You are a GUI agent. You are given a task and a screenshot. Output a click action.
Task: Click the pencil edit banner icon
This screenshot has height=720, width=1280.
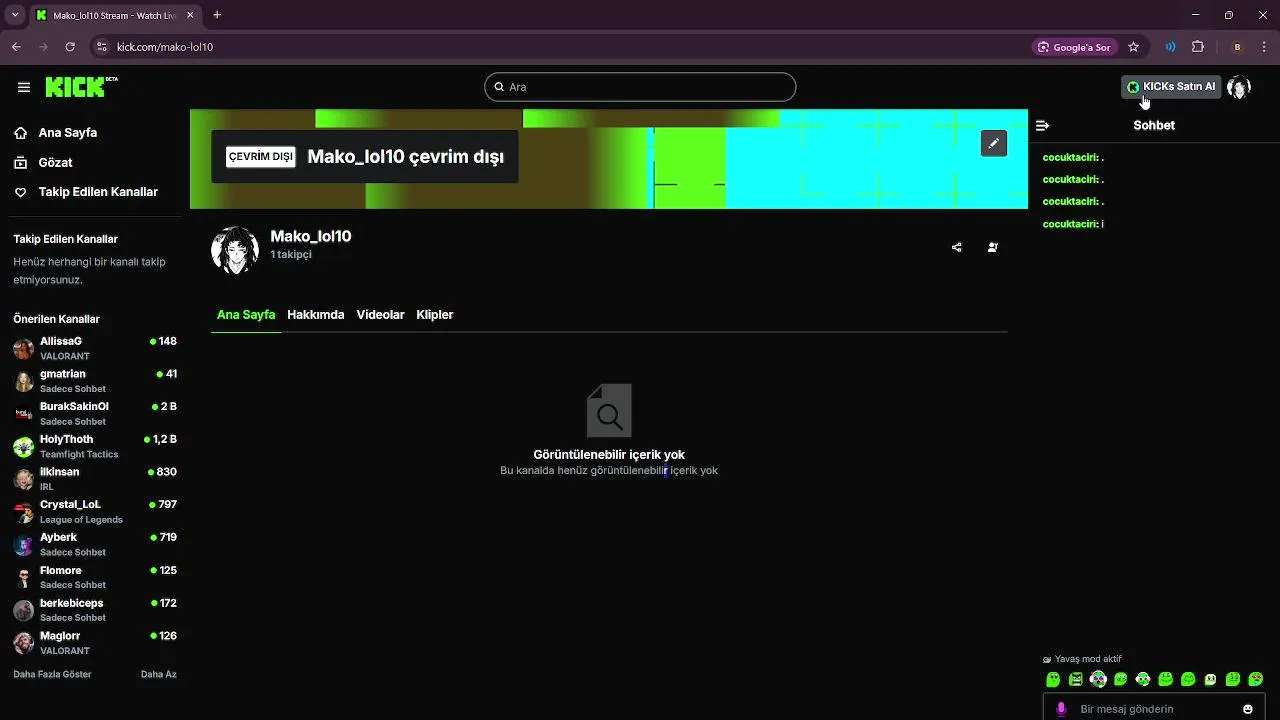[x=993, y=144]
